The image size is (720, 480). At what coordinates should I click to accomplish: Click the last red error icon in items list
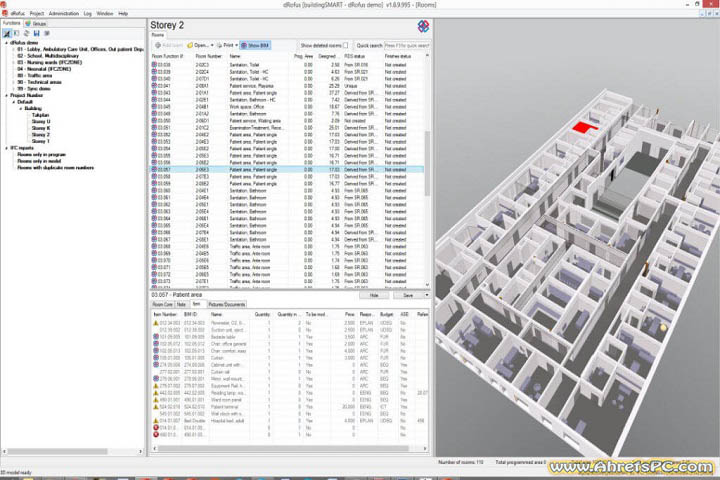coord(156,435)
